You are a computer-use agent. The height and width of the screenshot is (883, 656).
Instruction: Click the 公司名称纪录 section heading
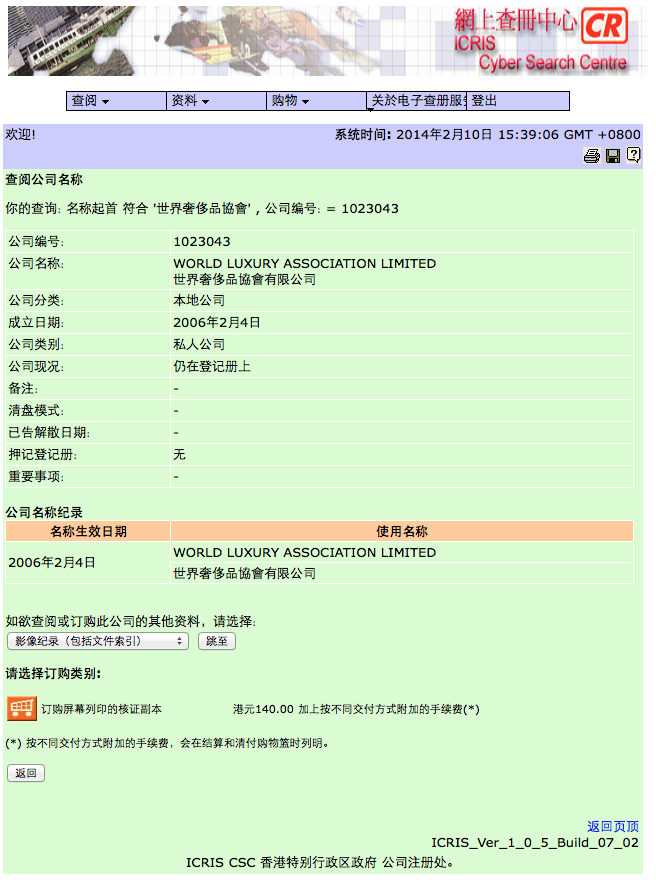tap(44, 512)
